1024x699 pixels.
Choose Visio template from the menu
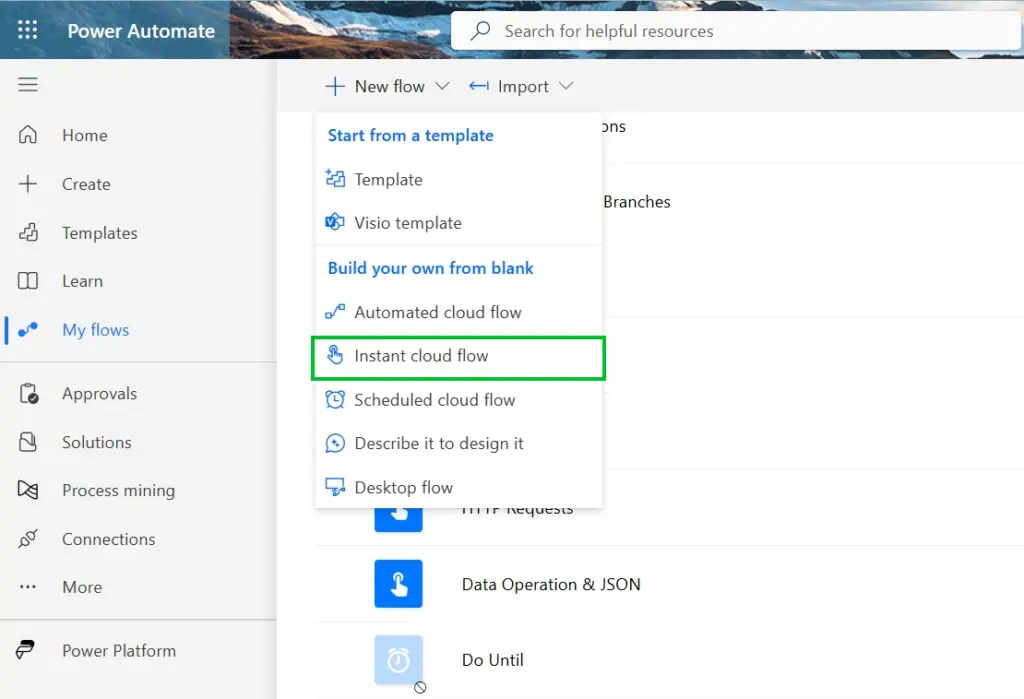click(458, 223)
